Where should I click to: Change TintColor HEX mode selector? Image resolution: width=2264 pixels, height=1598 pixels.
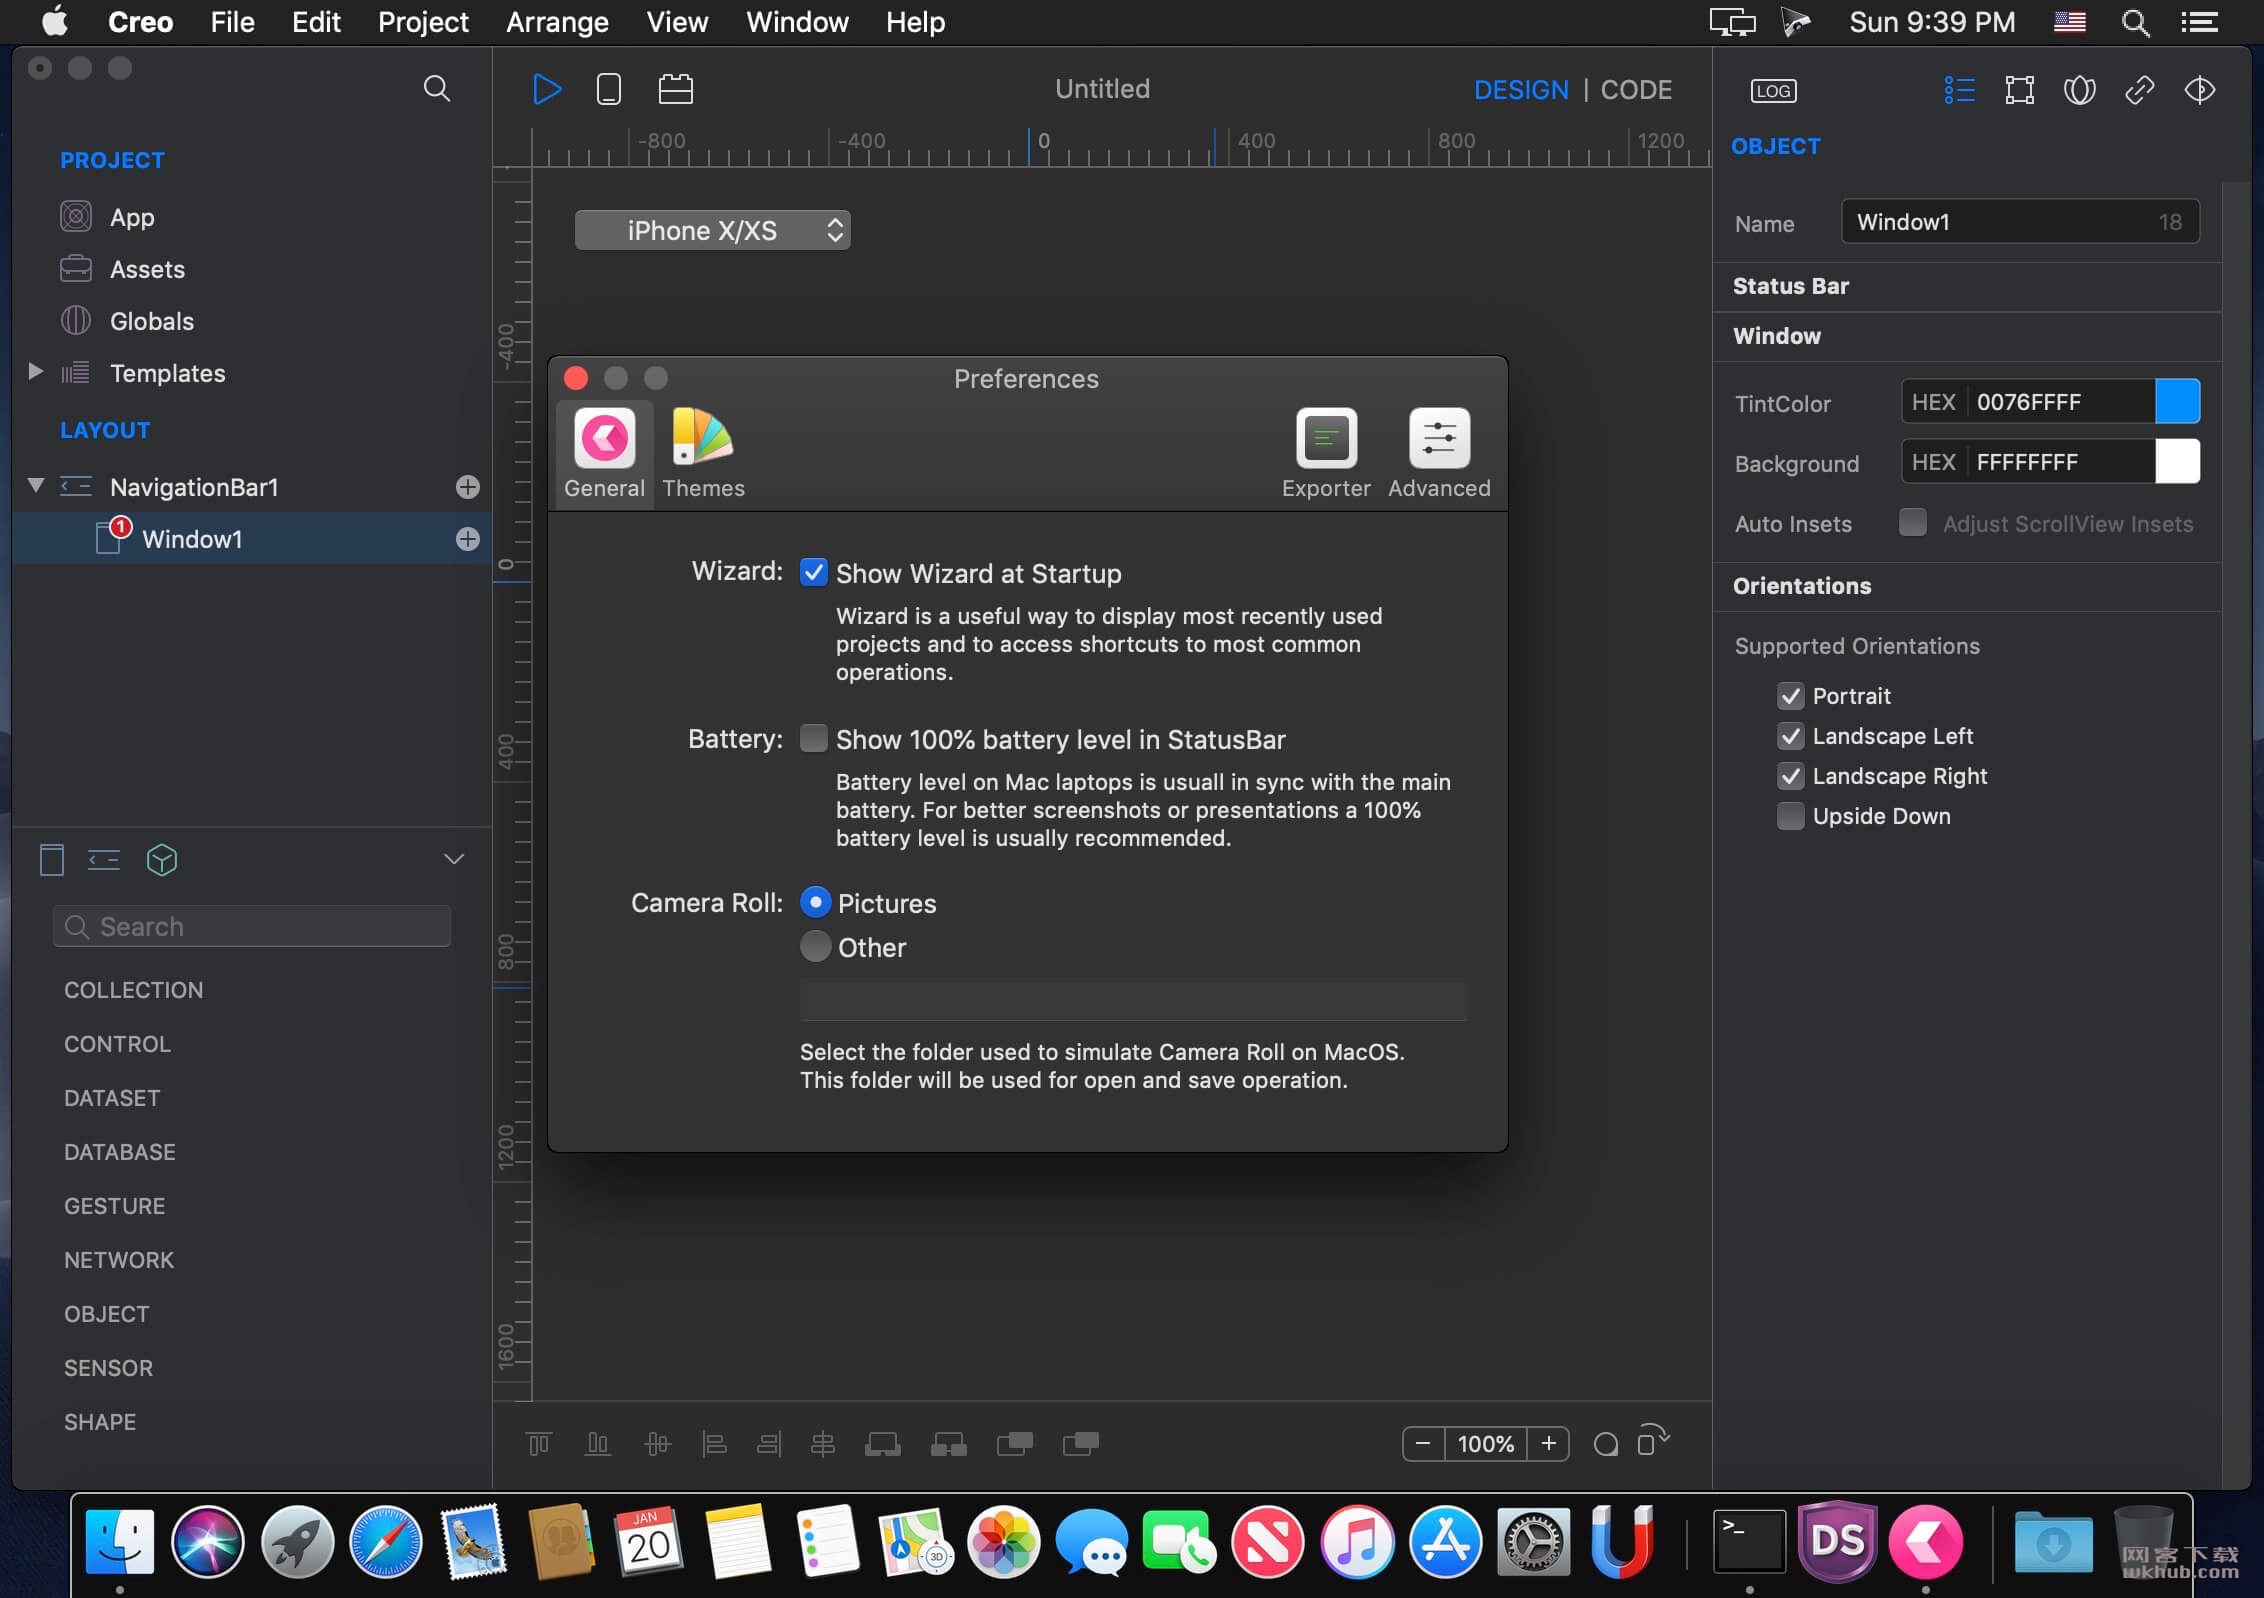coord(1933,402)
